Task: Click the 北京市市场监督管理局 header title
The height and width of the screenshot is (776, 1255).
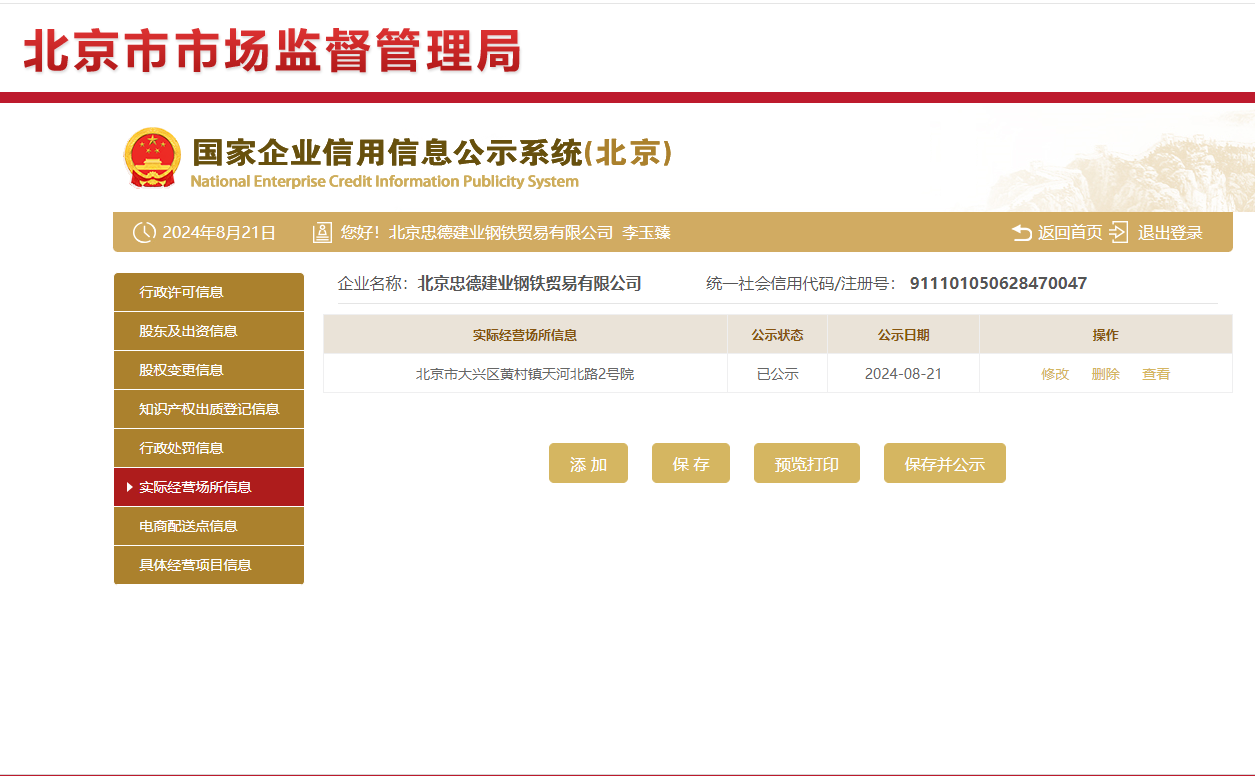Action: click(272, 50)
